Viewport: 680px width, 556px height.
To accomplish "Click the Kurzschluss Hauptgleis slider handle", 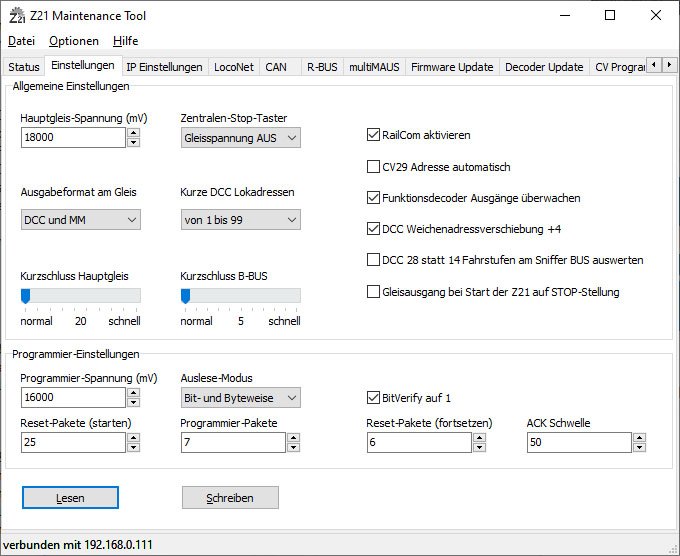I will tap(26, 296).
